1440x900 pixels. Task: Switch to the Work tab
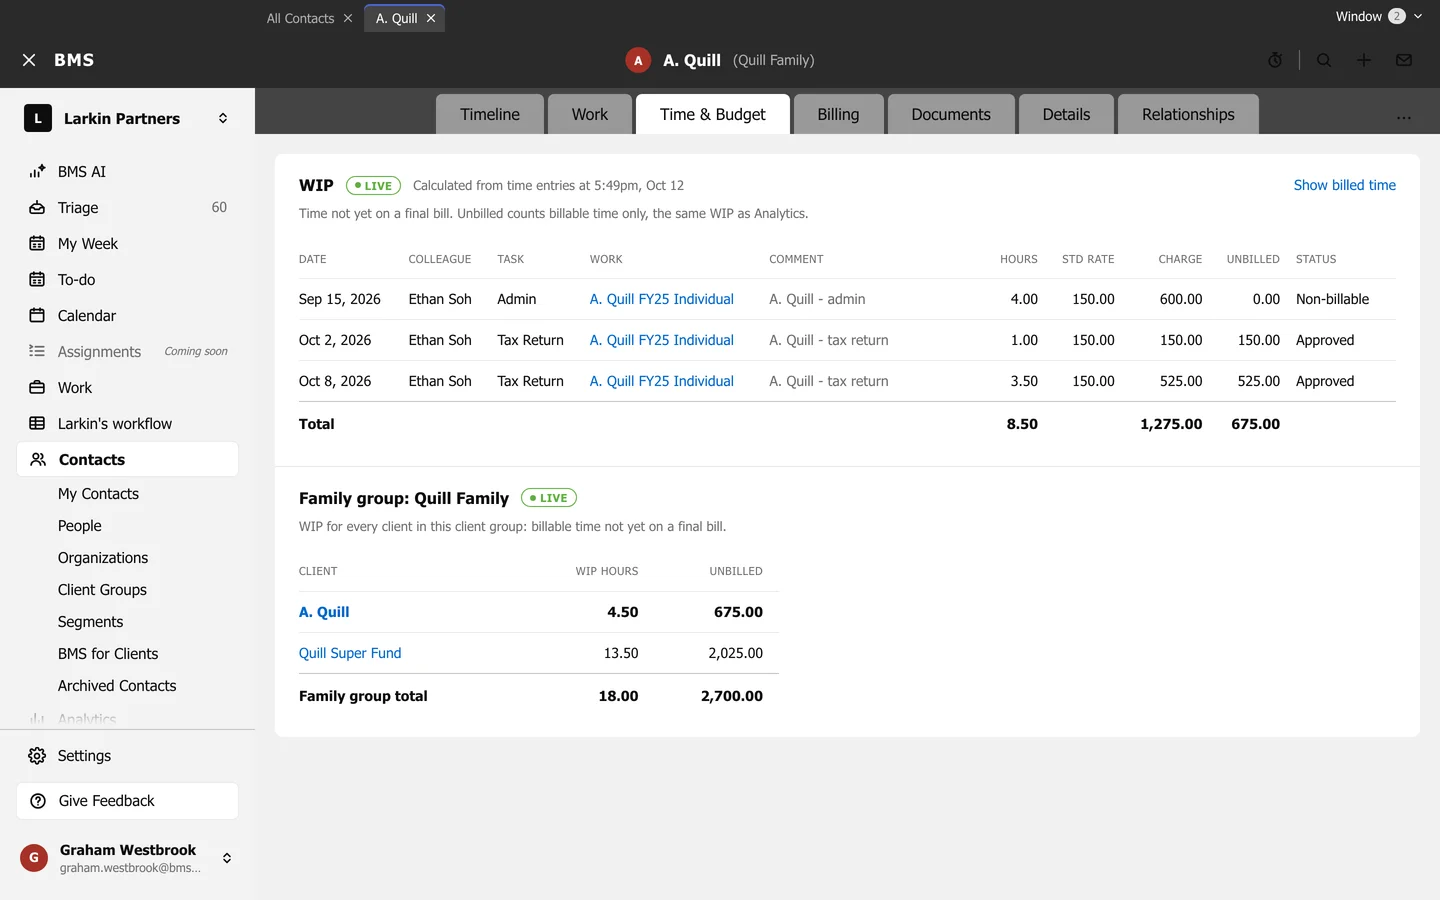click(x=590, y=114)
